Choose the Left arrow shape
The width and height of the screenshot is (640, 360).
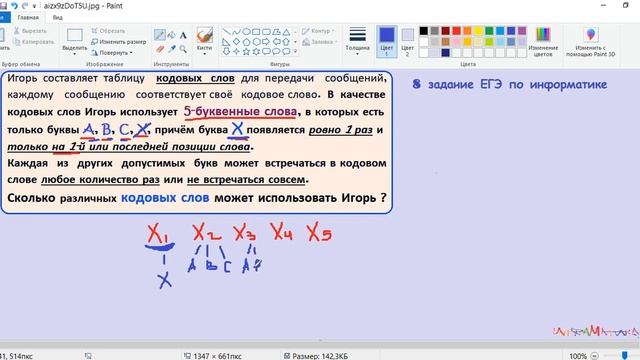click(x=276, y=42)
